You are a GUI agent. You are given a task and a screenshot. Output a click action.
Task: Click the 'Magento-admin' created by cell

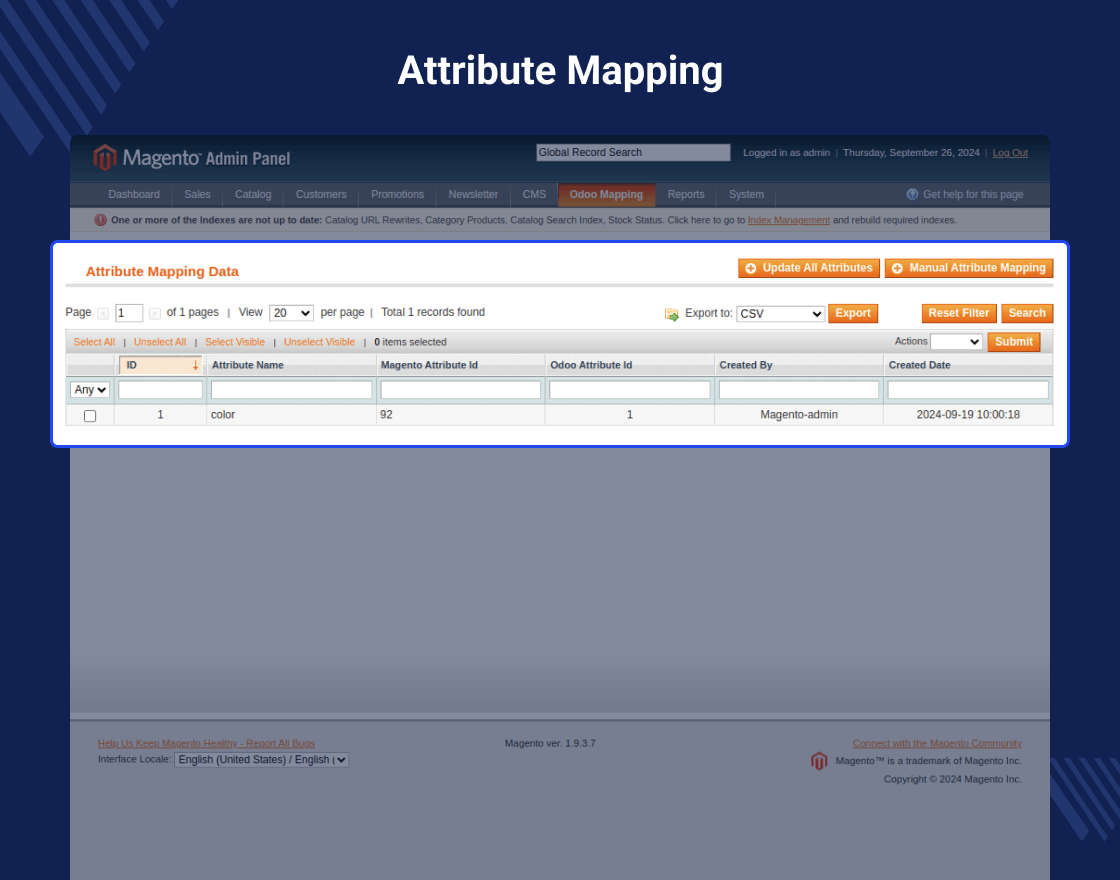(799, 415)
